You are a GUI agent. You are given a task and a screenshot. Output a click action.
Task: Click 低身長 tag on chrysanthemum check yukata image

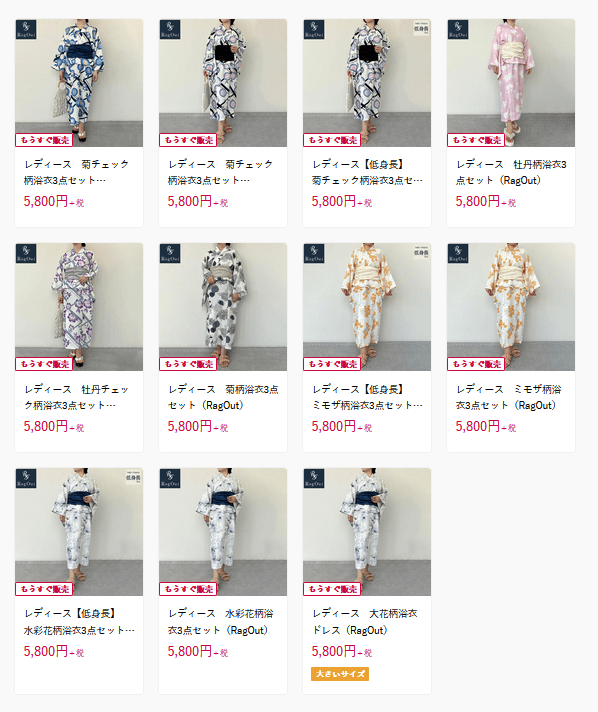(421, 28)
